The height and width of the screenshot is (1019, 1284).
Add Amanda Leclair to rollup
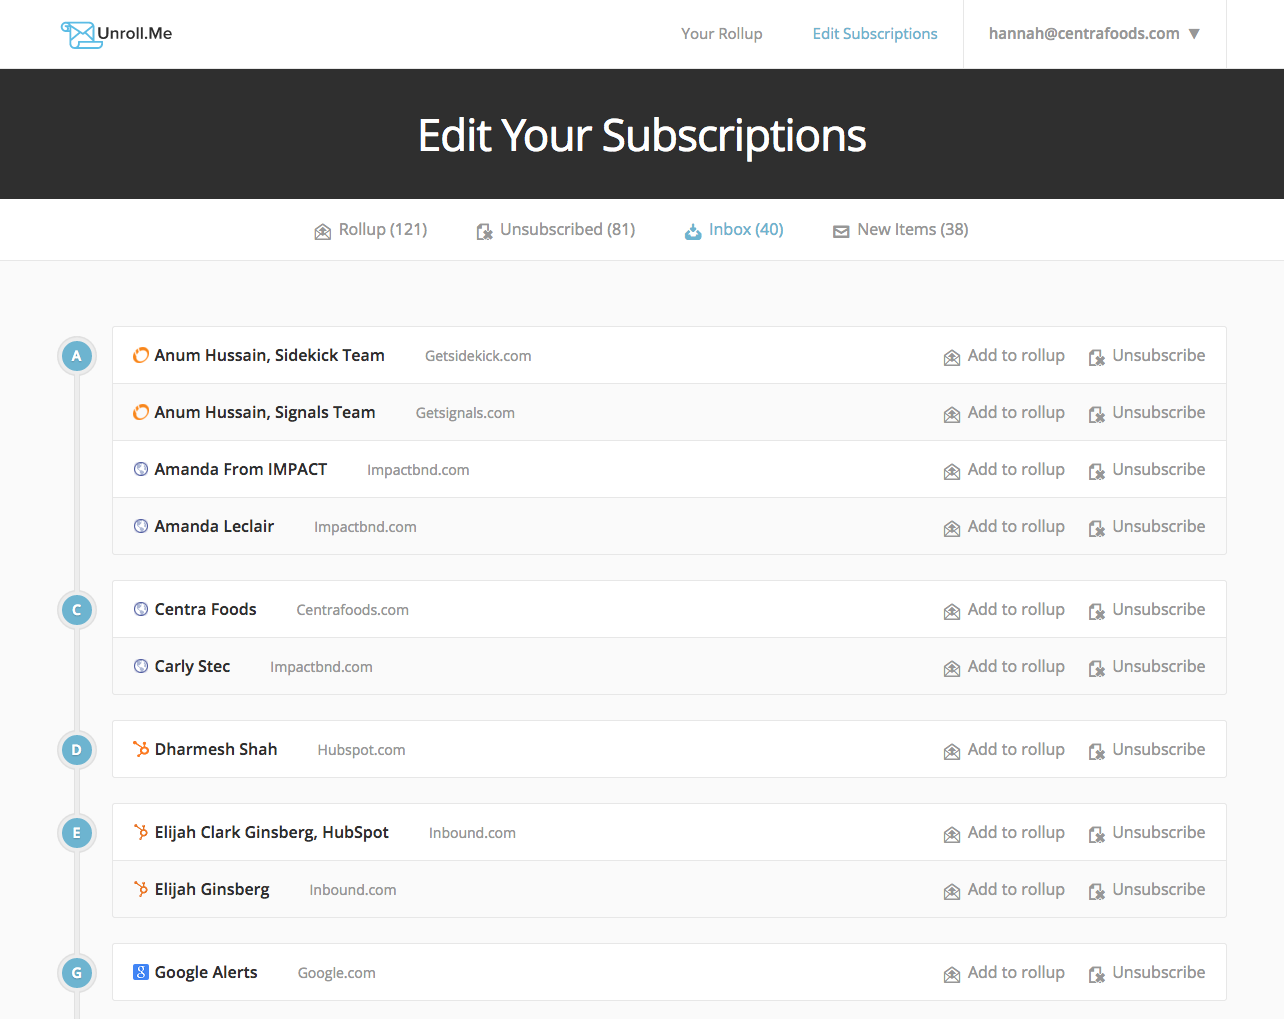1004,527
